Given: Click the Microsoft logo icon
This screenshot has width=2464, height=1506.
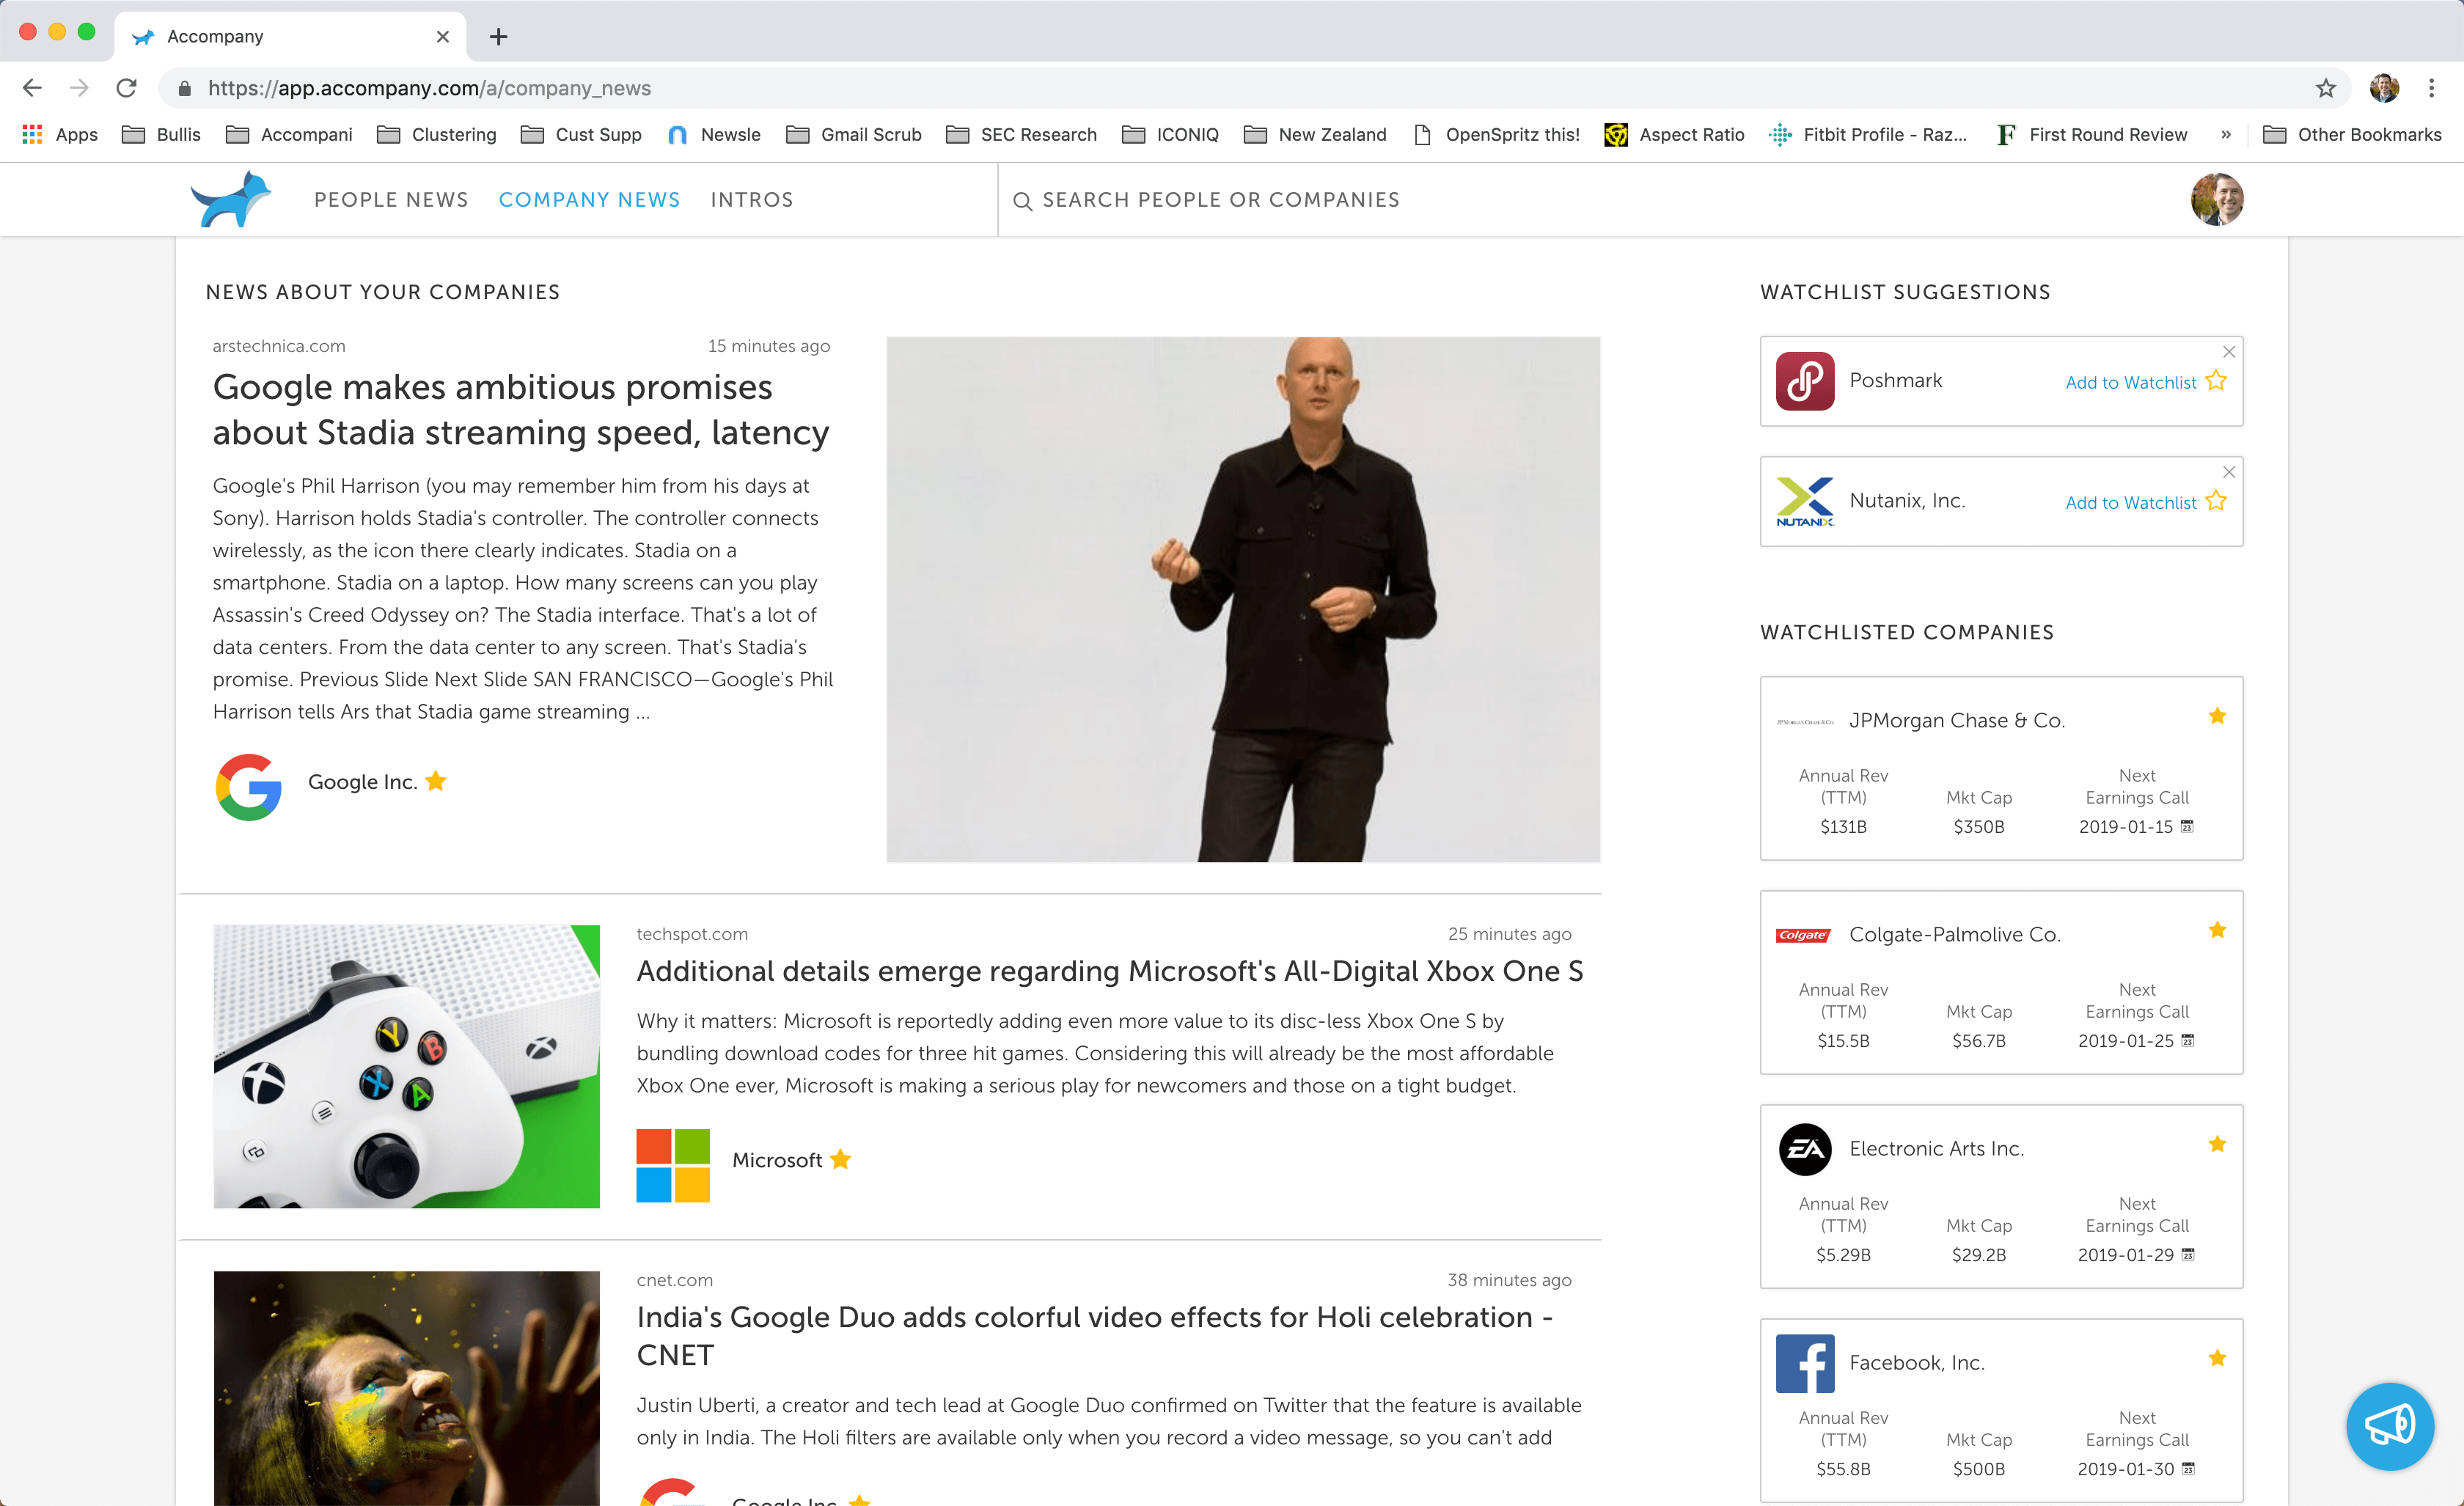Looking at the screenshot, I should 673,1165.
